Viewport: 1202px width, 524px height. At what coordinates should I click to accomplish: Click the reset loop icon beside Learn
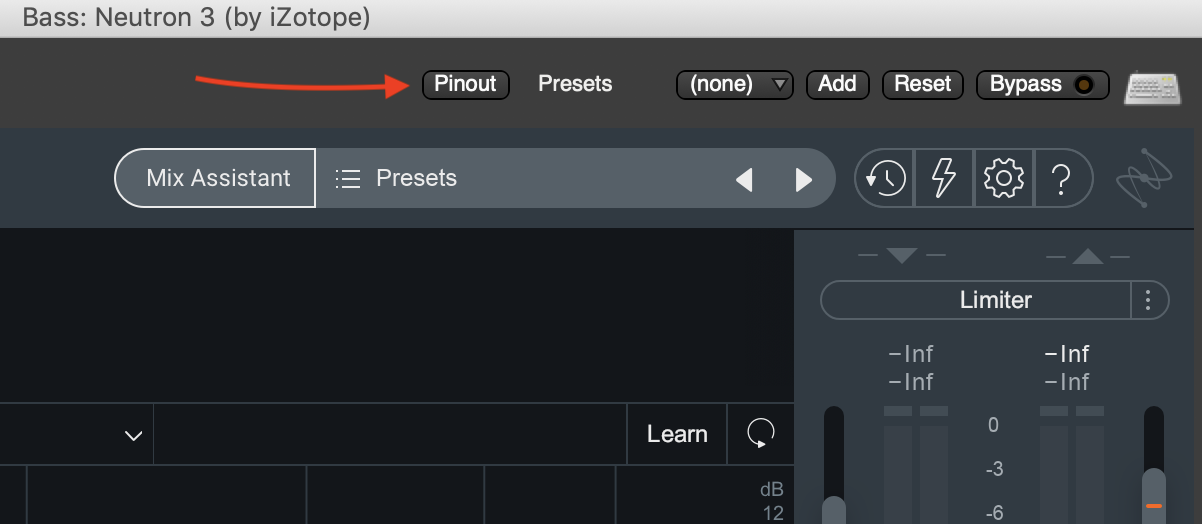coord(760,434)
